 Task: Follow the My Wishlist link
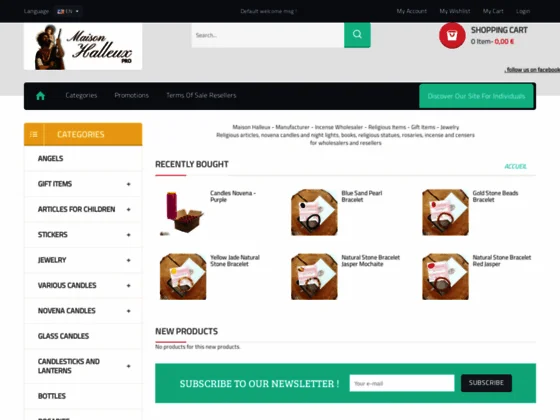point(455,11)
